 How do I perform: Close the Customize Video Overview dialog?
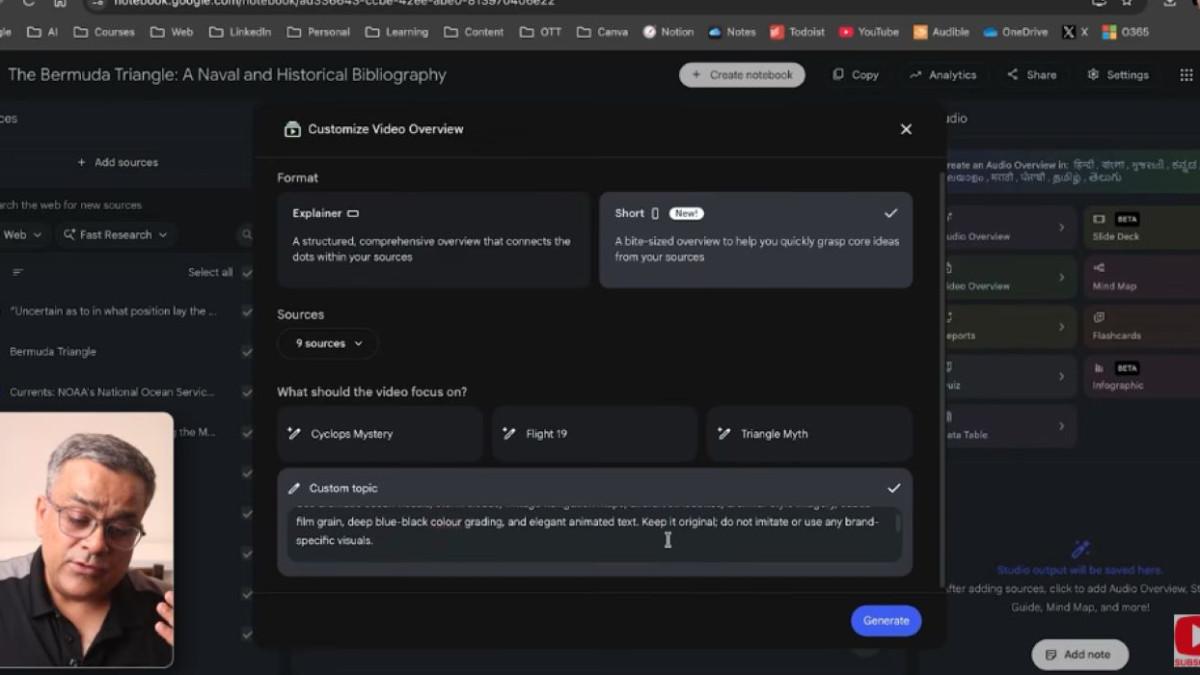tap(906, 129)
